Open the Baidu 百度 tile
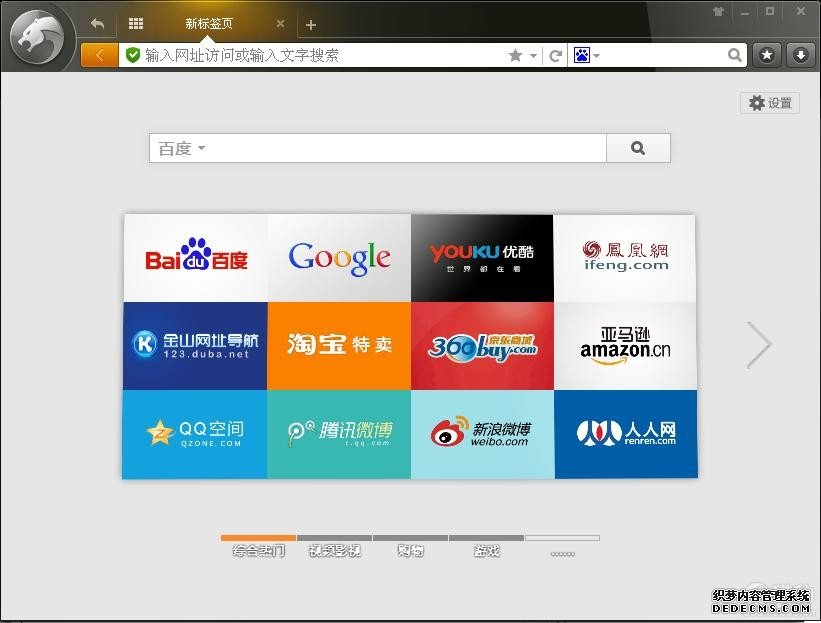Image resolution: width=821 pixels, height=623 pixels. coord(196,258)
